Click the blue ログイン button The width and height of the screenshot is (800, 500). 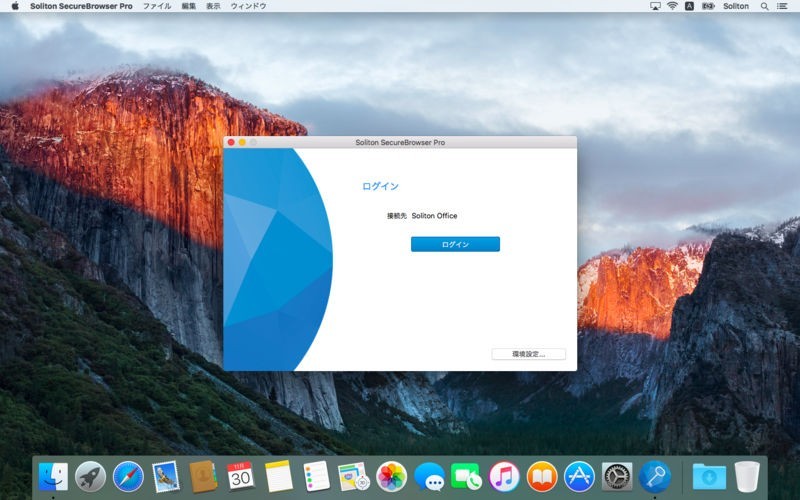coord(455,244)
